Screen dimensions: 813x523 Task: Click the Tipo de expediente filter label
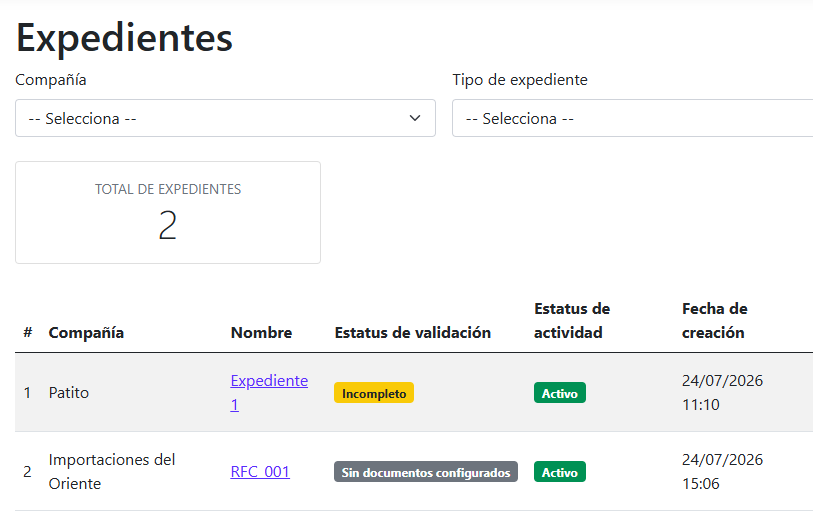pos(520,80)
